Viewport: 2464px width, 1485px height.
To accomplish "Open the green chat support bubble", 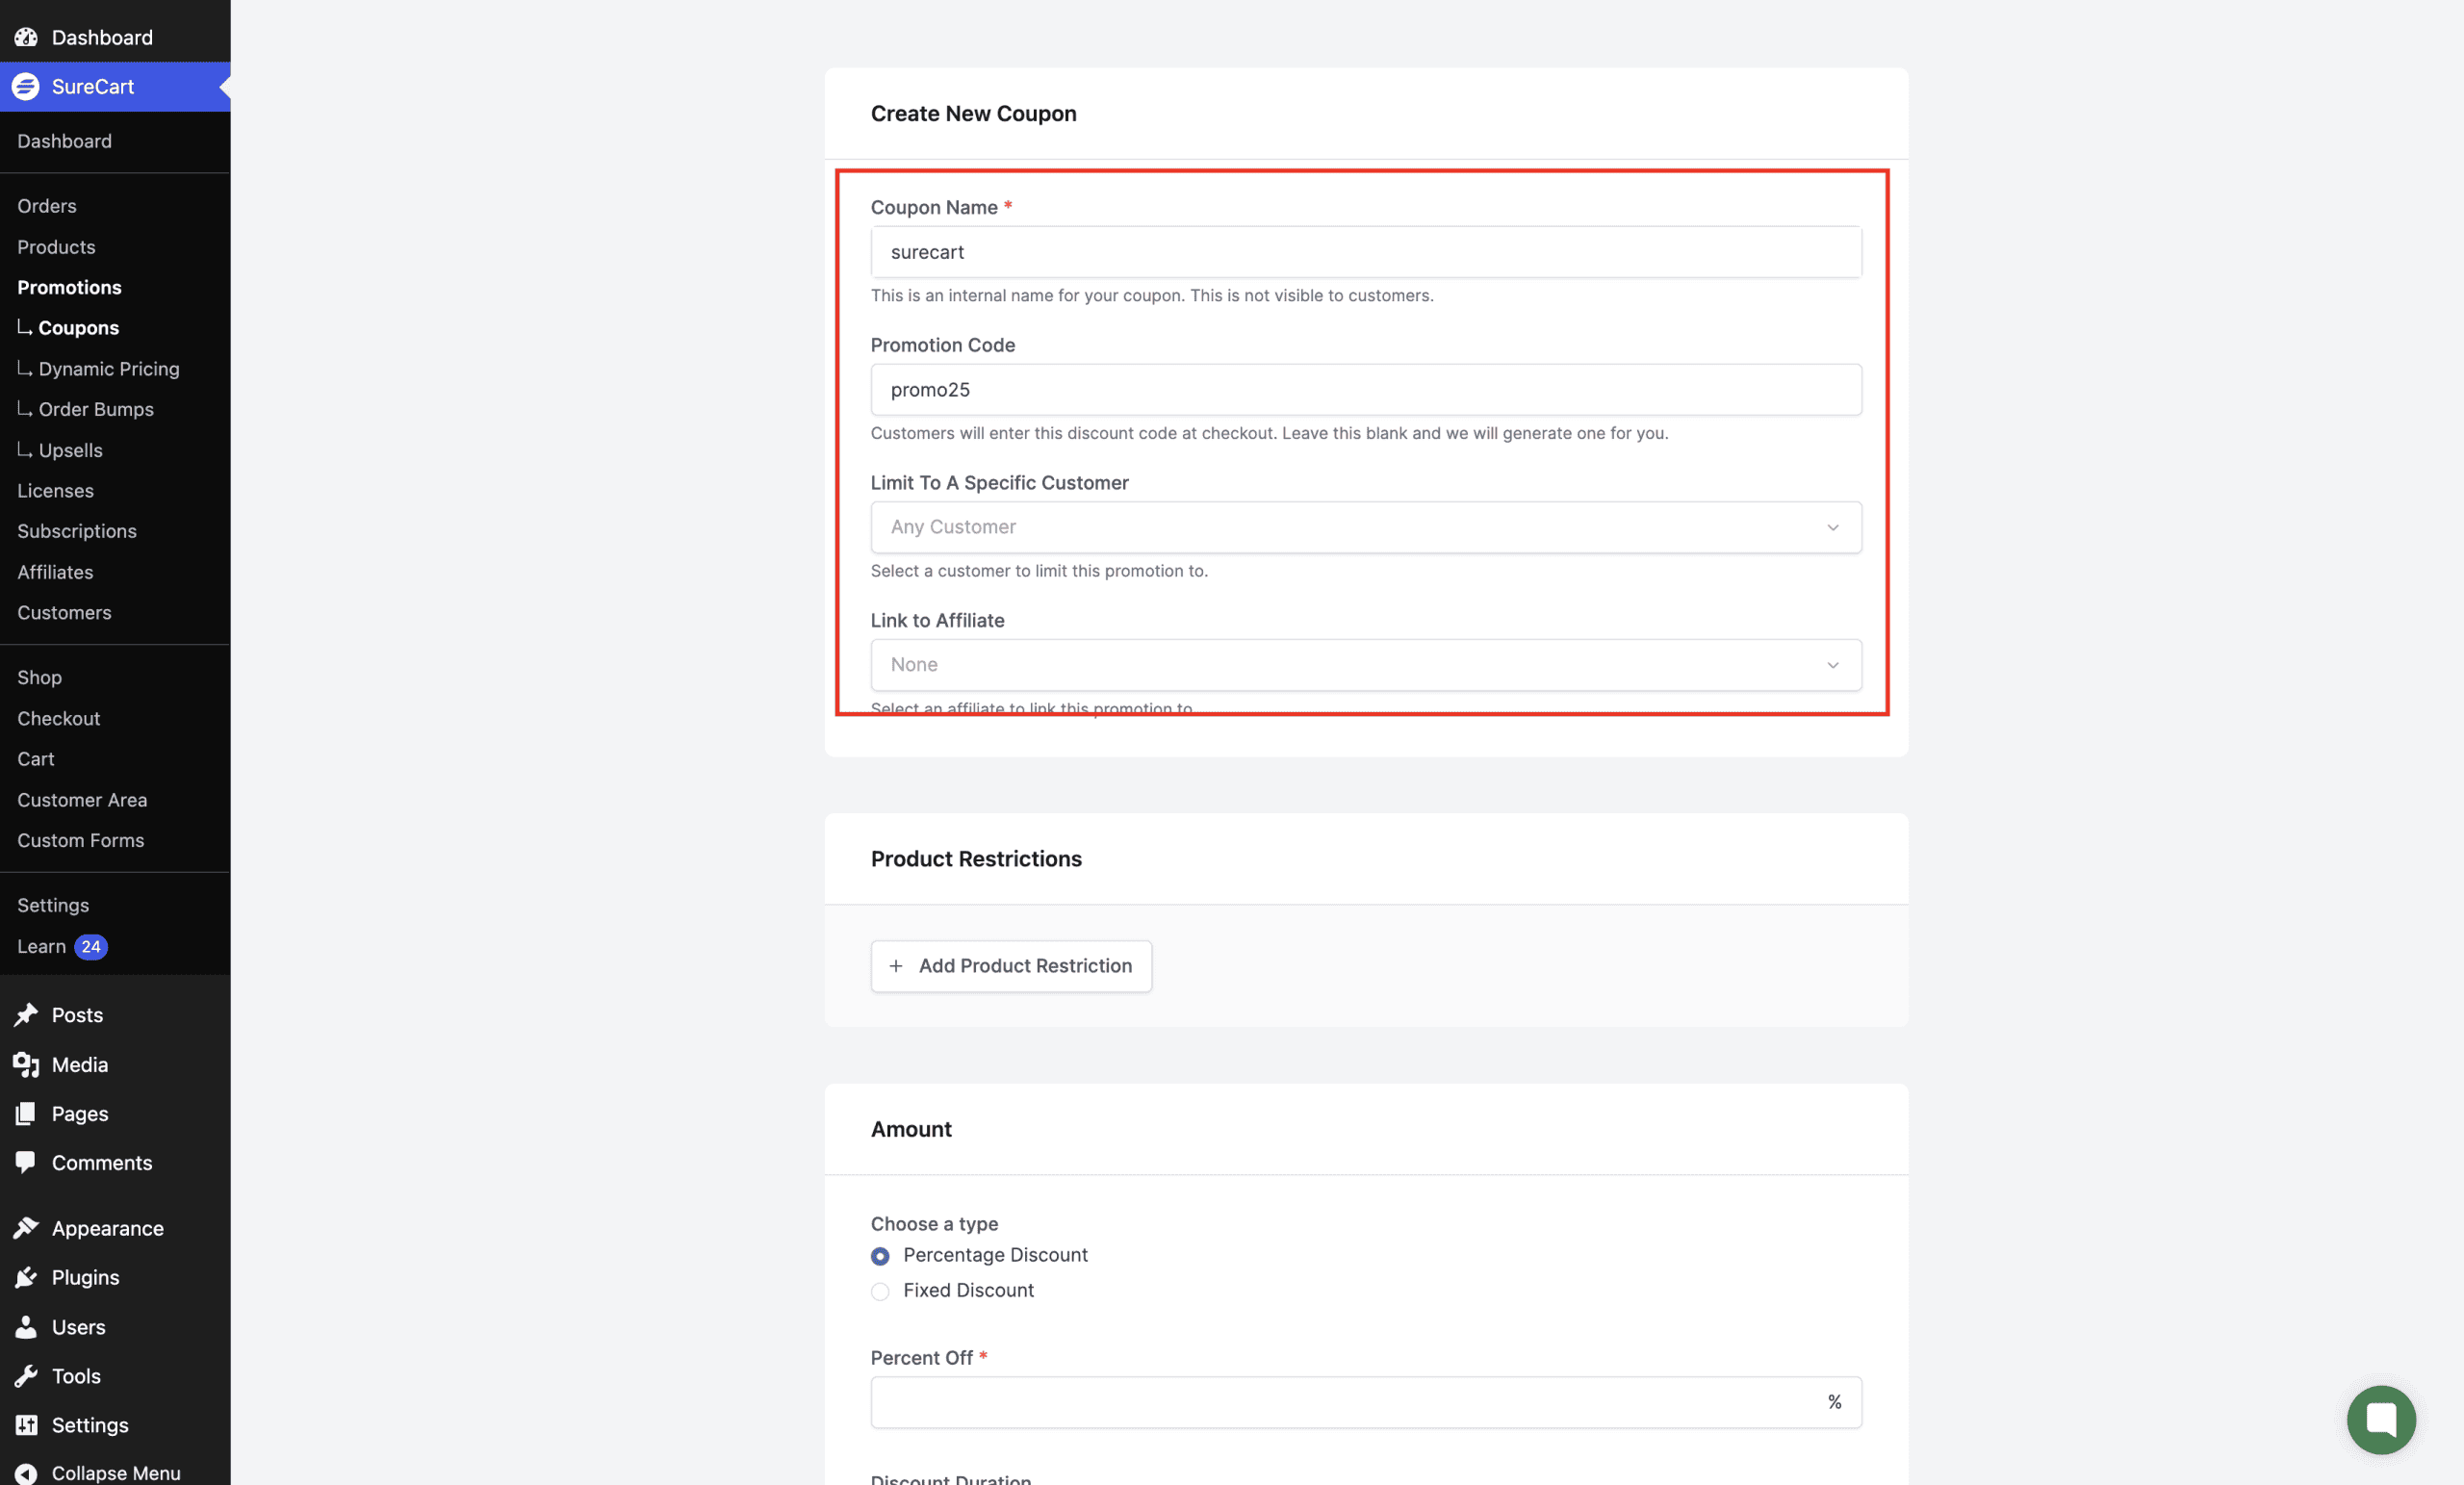I will point(2381,1419).
